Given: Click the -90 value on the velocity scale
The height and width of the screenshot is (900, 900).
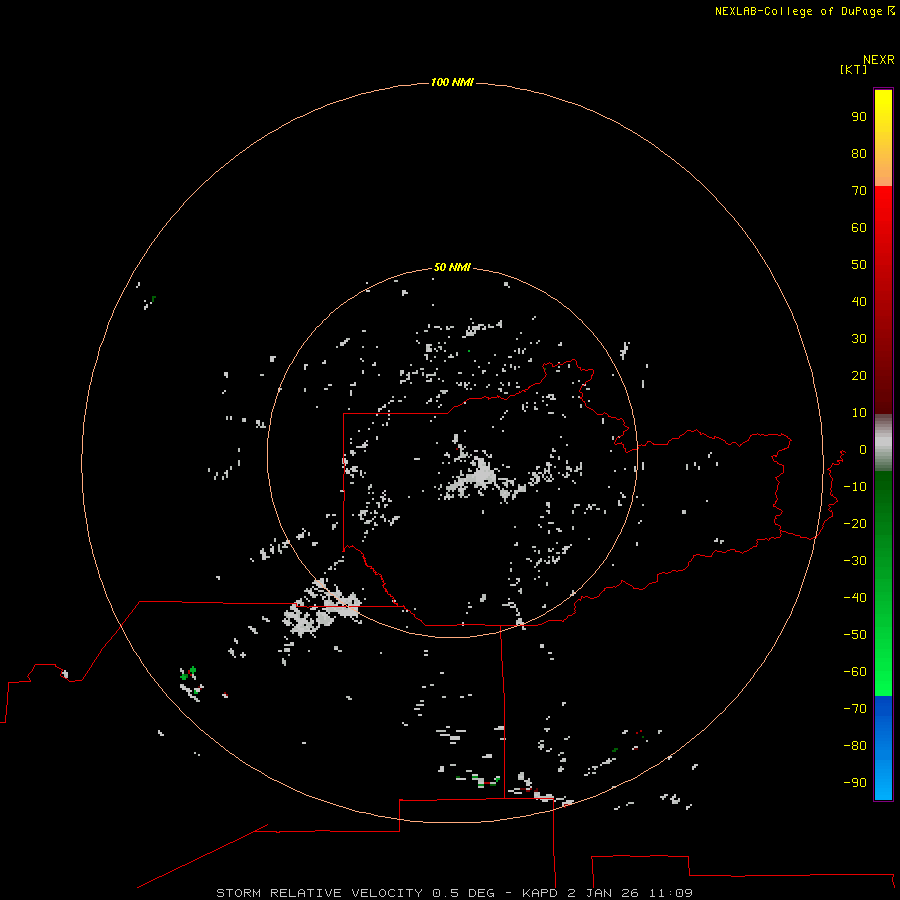Looking at the screenshot, I should 855,783.
